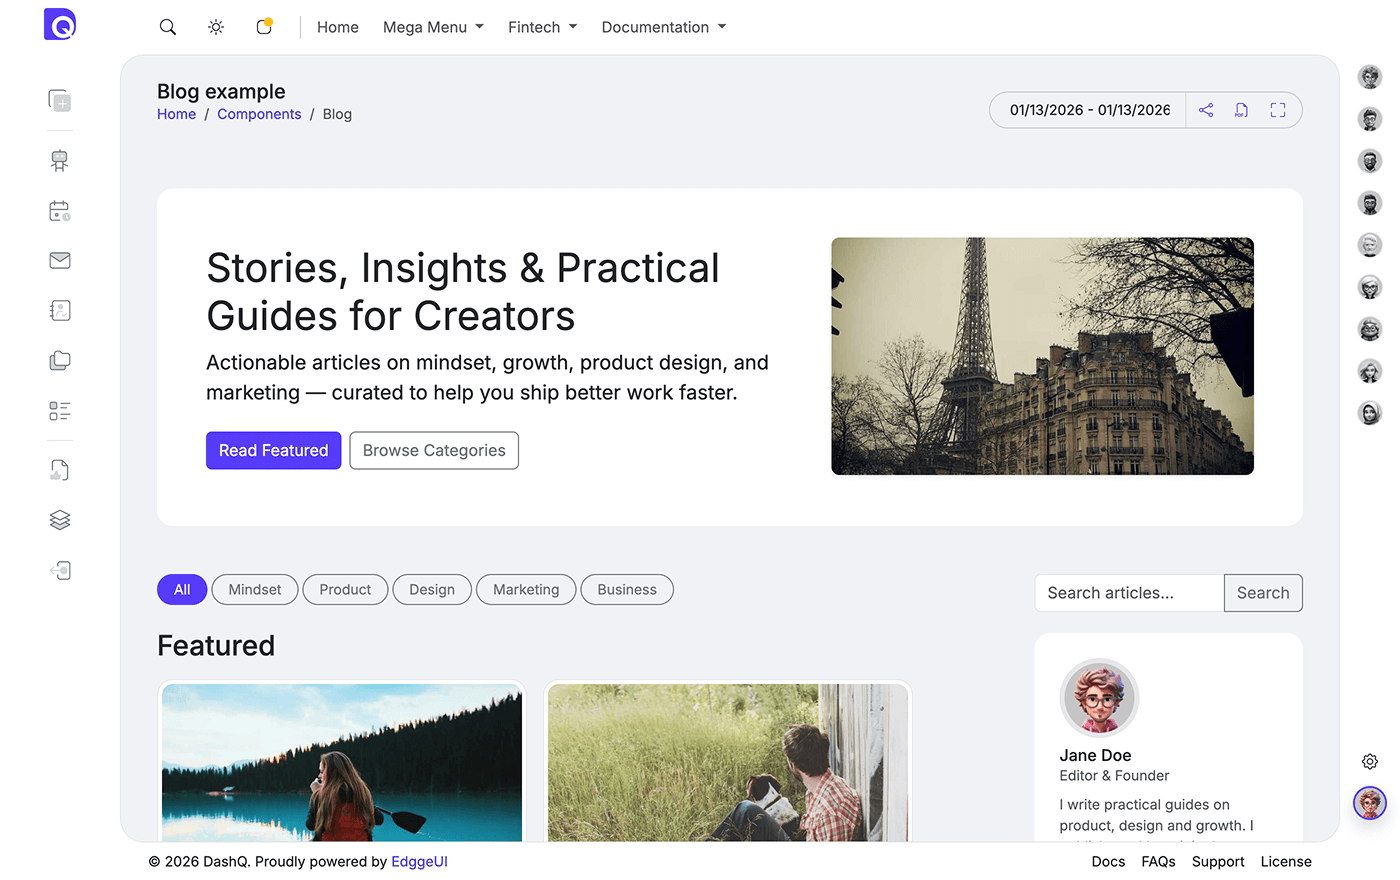This screenshot has height=880, width=1400.
Task: Toggle the light/dark theme sun icon
Action: point(216,27)
